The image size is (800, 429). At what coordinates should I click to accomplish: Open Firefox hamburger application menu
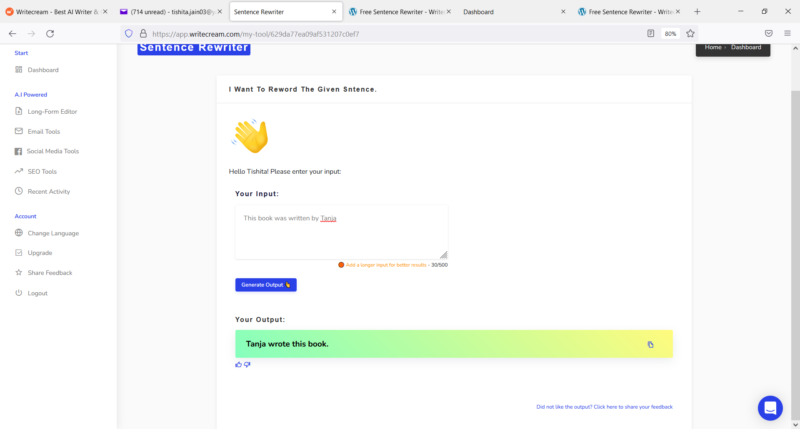(x=787, y=33)
